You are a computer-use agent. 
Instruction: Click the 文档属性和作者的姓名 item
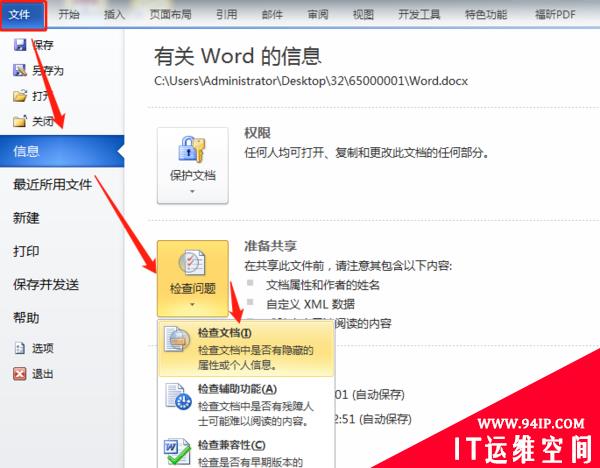click(x=323, y=285)
